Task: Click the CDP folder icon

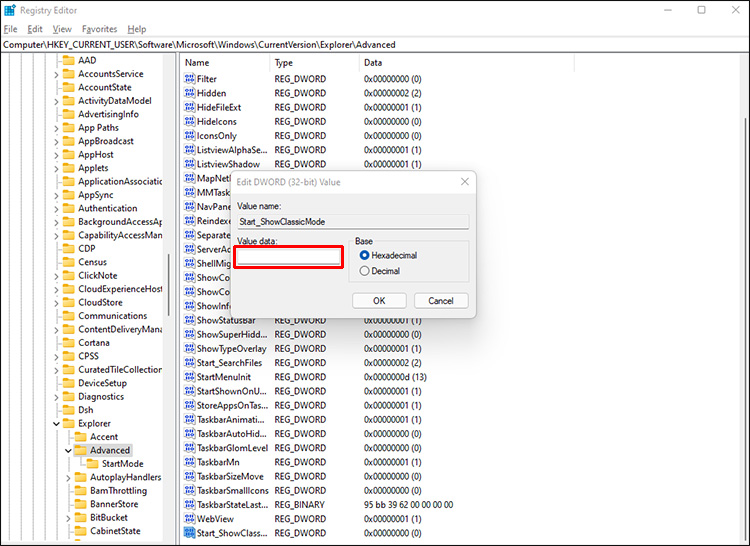Action: point(69,249)
